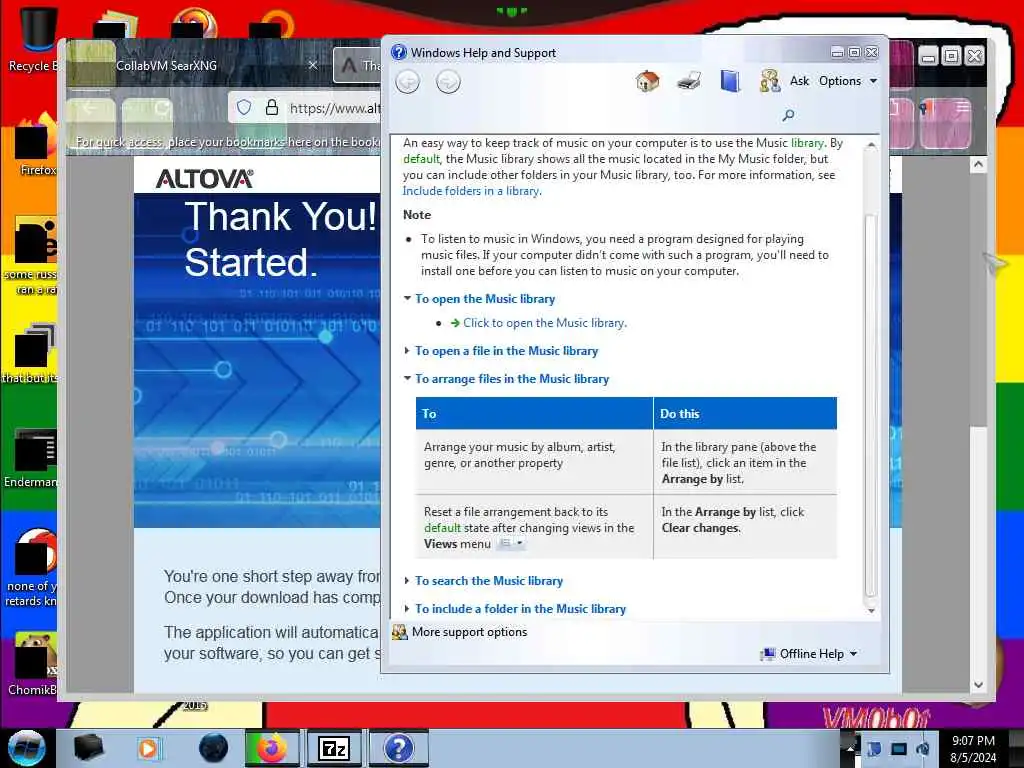The width and height of the screenshot is (1024, 768).
Task: Browse Help contents with the book icon
Action: tap(730, 81)
